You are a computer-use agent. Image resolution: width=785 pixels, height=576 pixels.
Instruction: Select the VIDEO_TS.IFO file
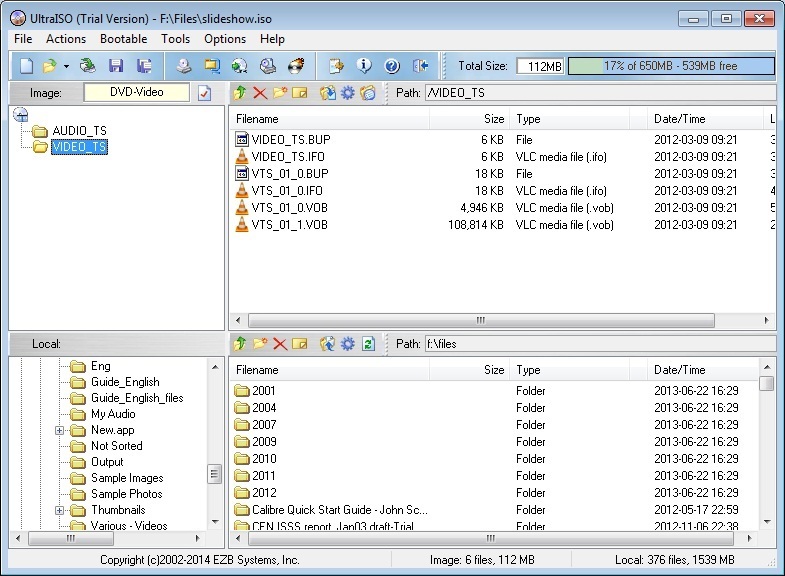click(x=288, y=157)
